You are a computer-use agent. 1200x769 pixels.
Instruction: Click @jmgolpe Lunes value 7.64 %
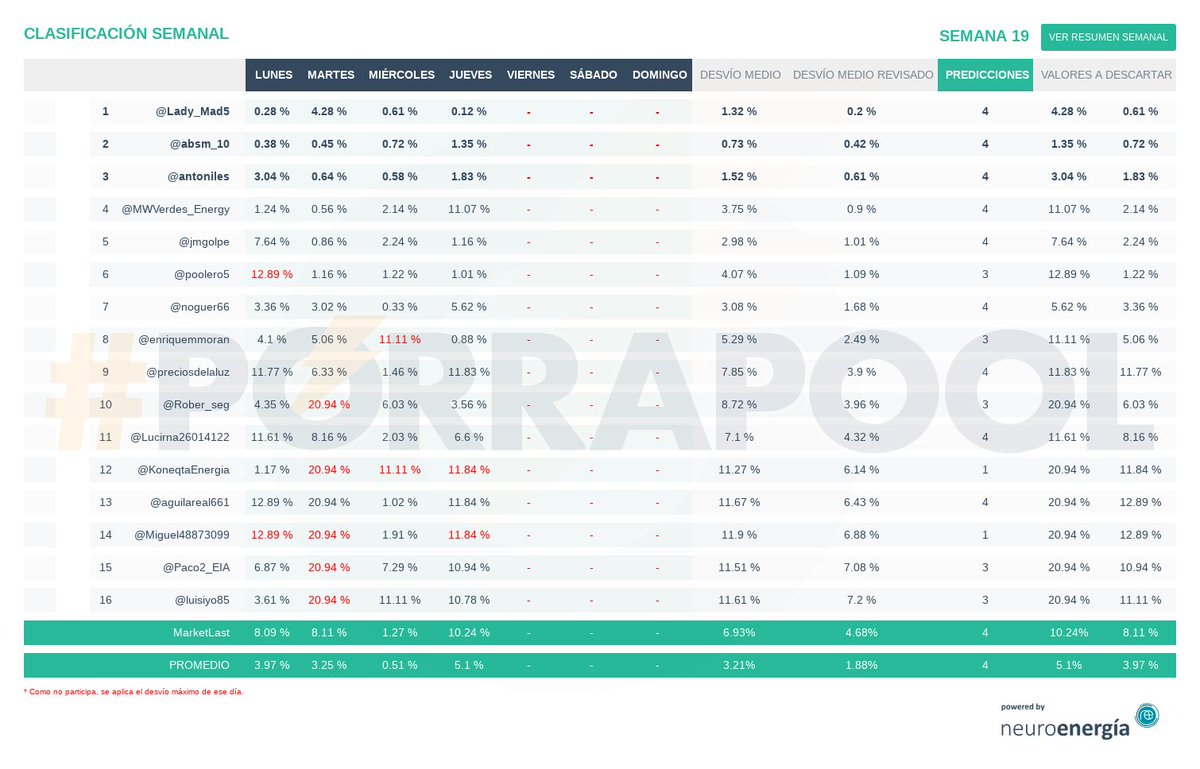[272, 242]
